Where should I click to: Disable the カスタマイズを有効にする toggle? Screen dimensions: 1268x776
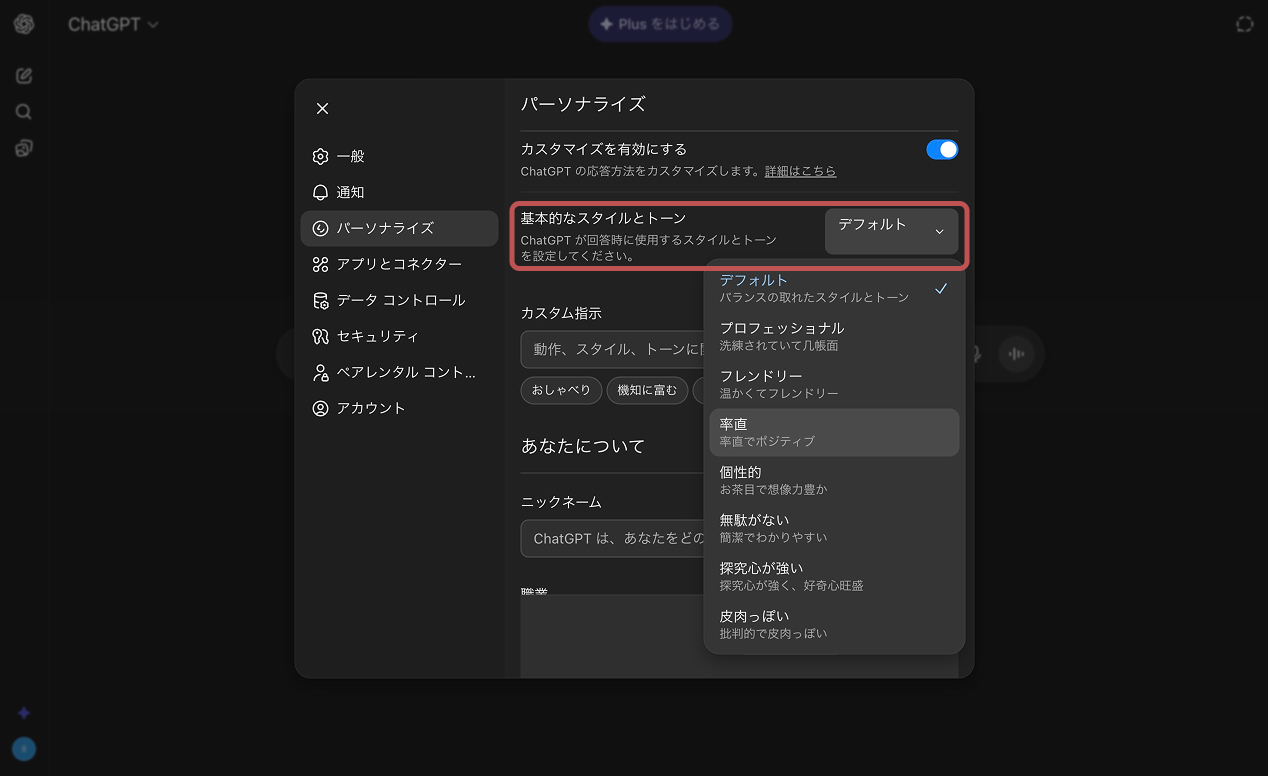pyautogui.click(x=941, y=148)
